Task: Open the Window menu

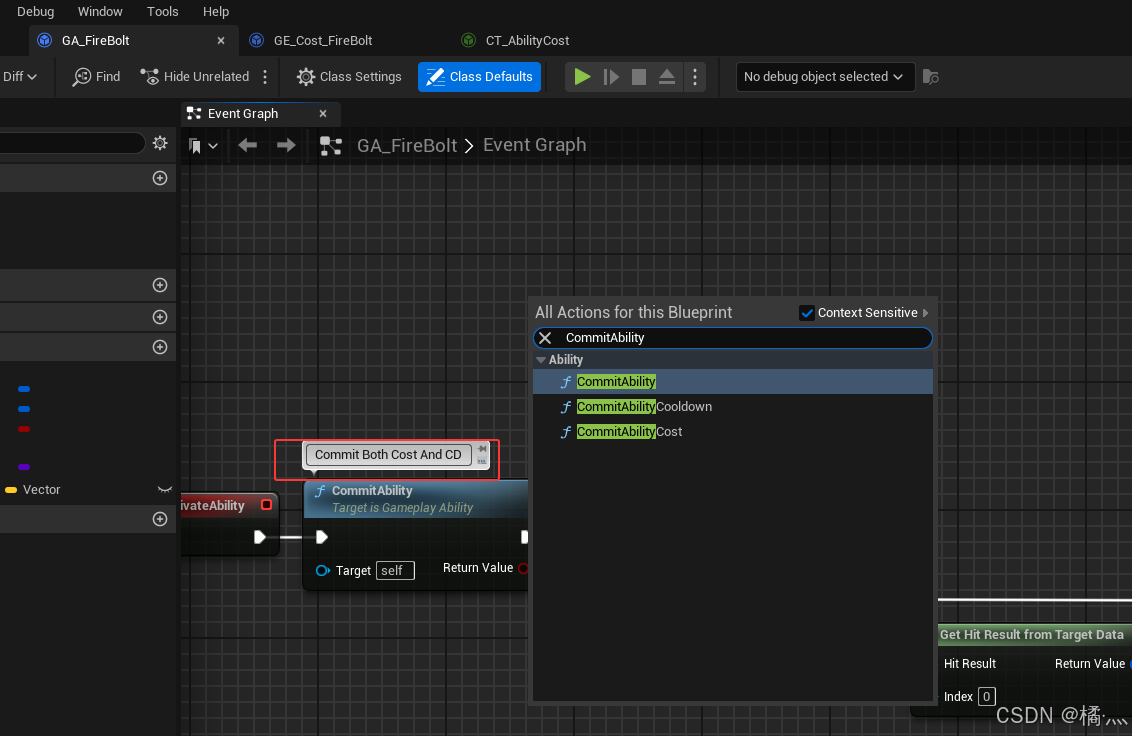Action: (100, 12)
